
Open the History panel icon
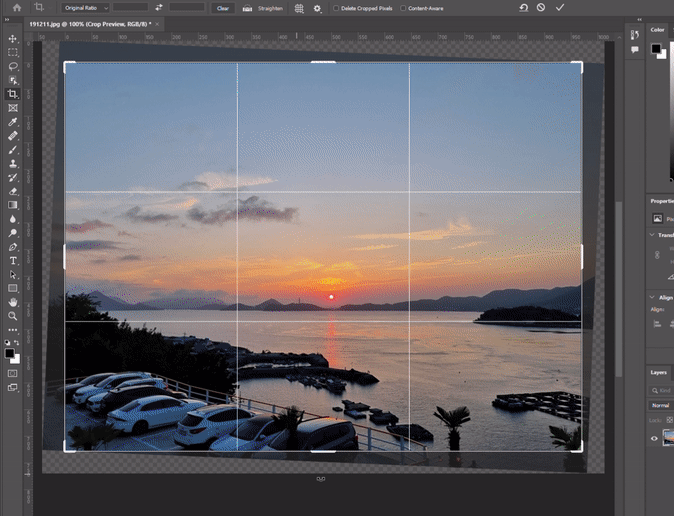[635, 35]
